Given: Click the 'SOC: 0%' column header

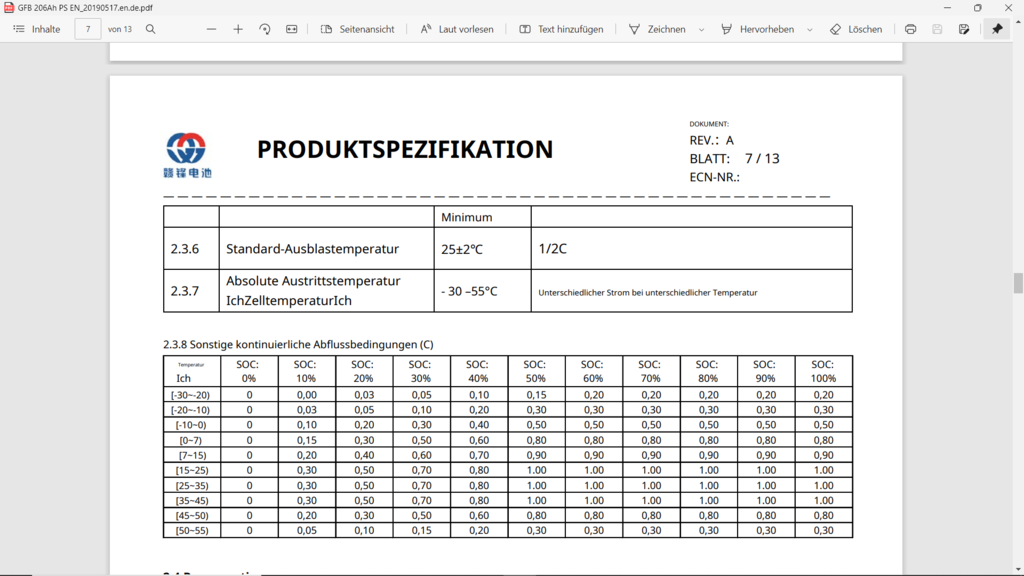Looking at the screenshot, I should (249, 371).
